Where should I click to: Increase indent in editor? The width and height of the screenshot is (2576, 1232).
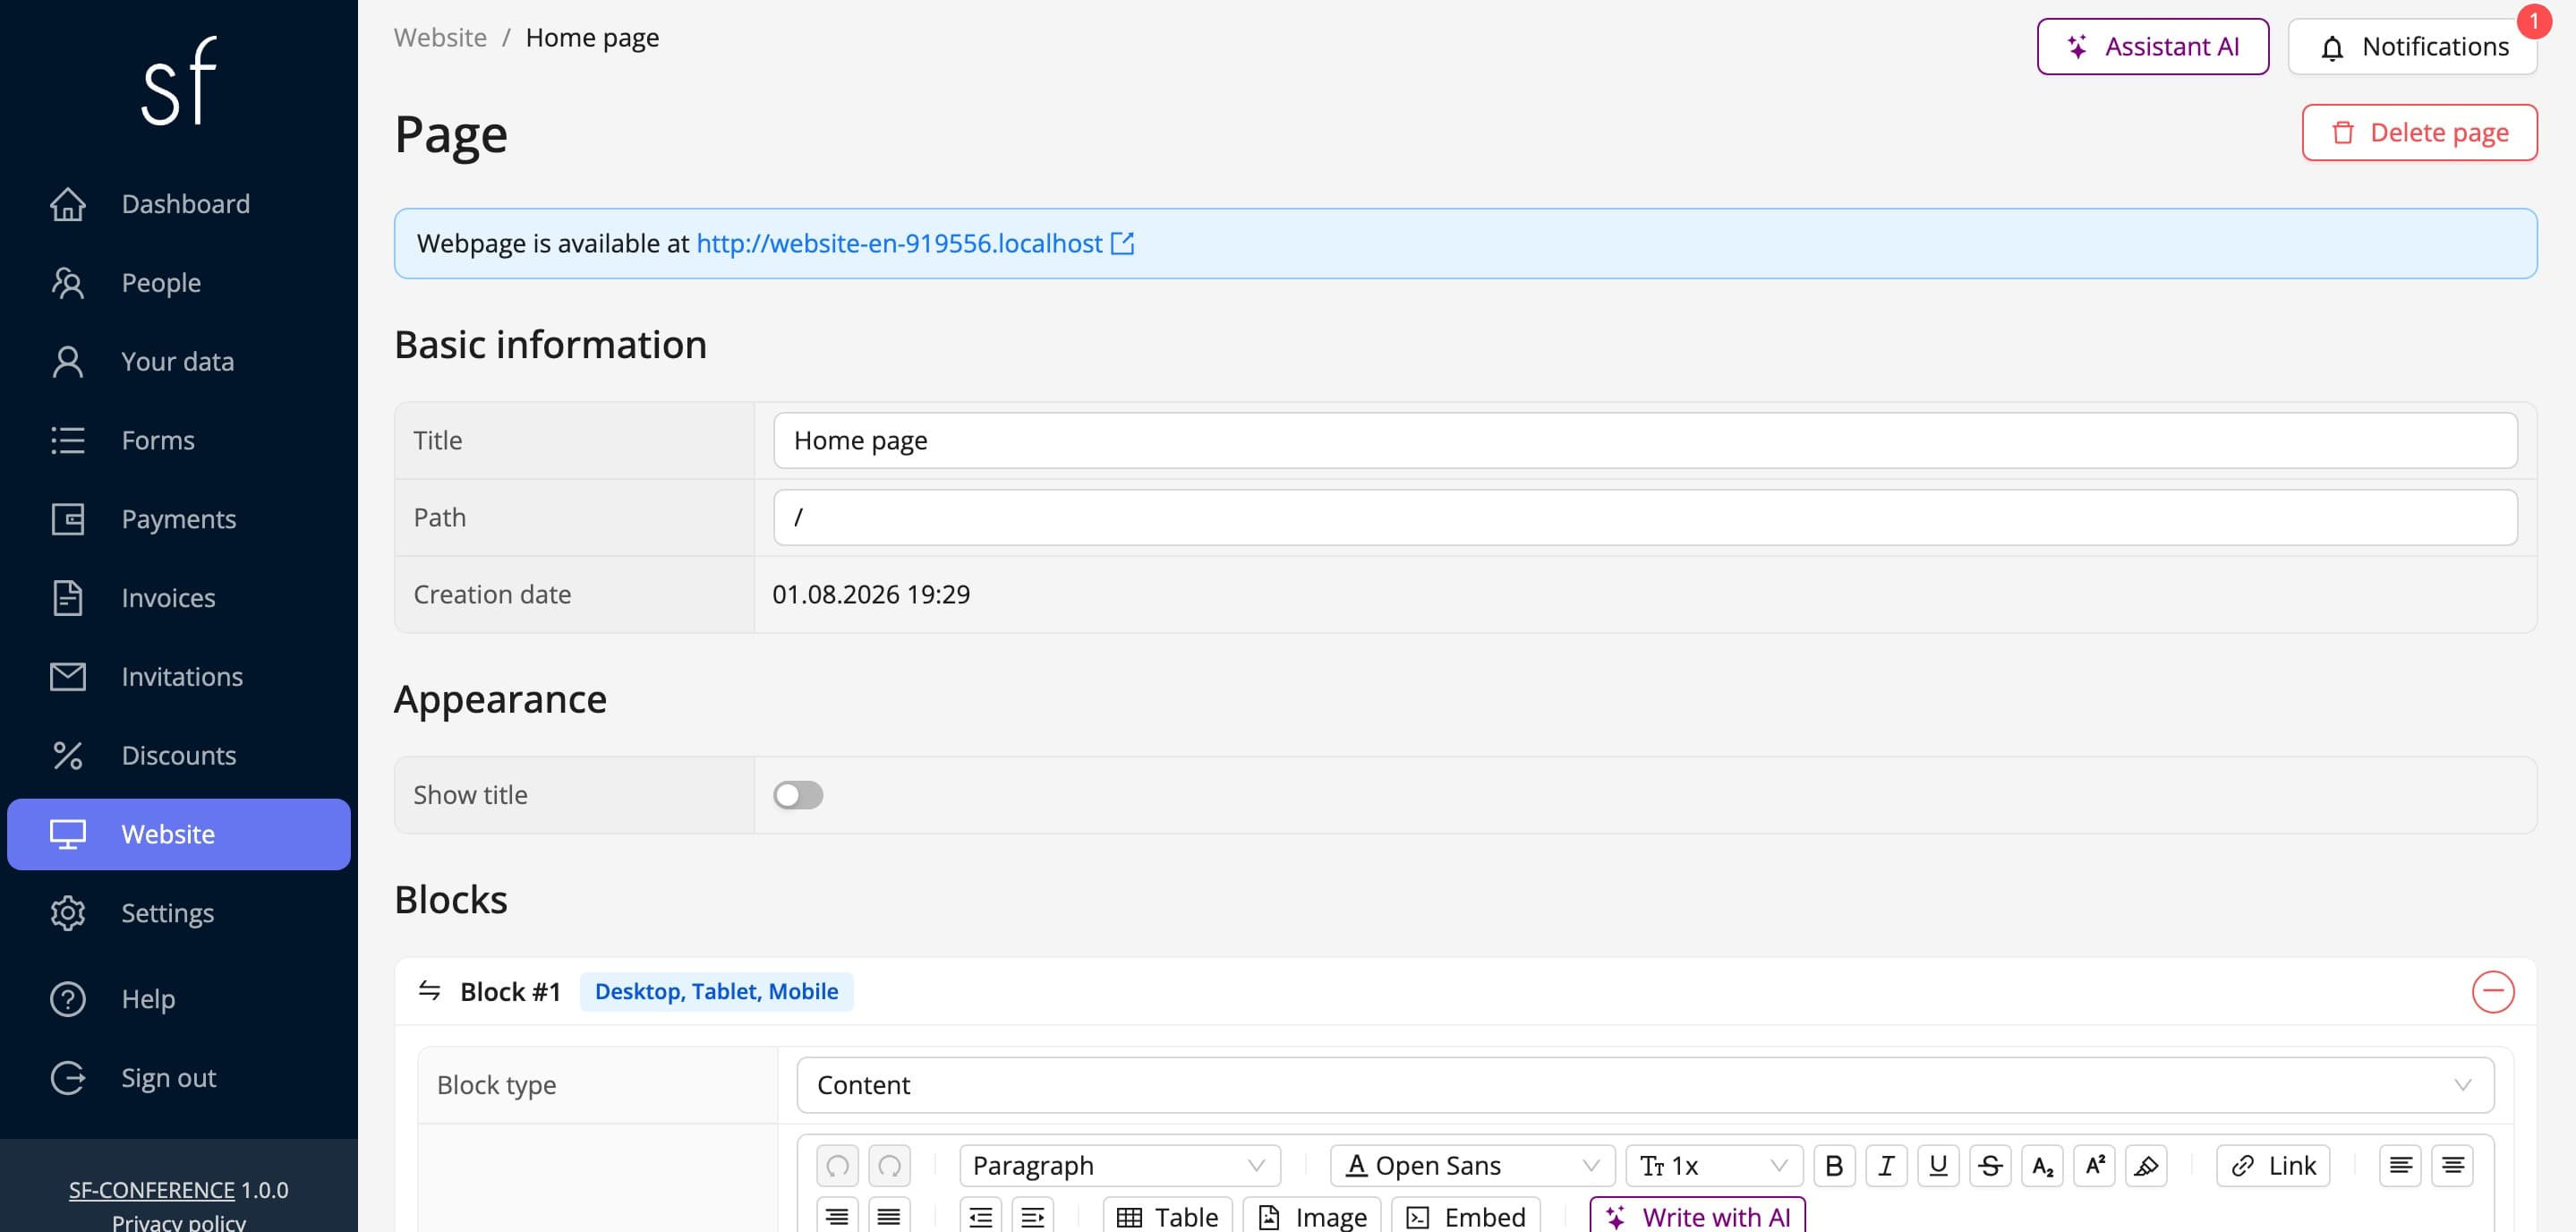point(1033,1216)
